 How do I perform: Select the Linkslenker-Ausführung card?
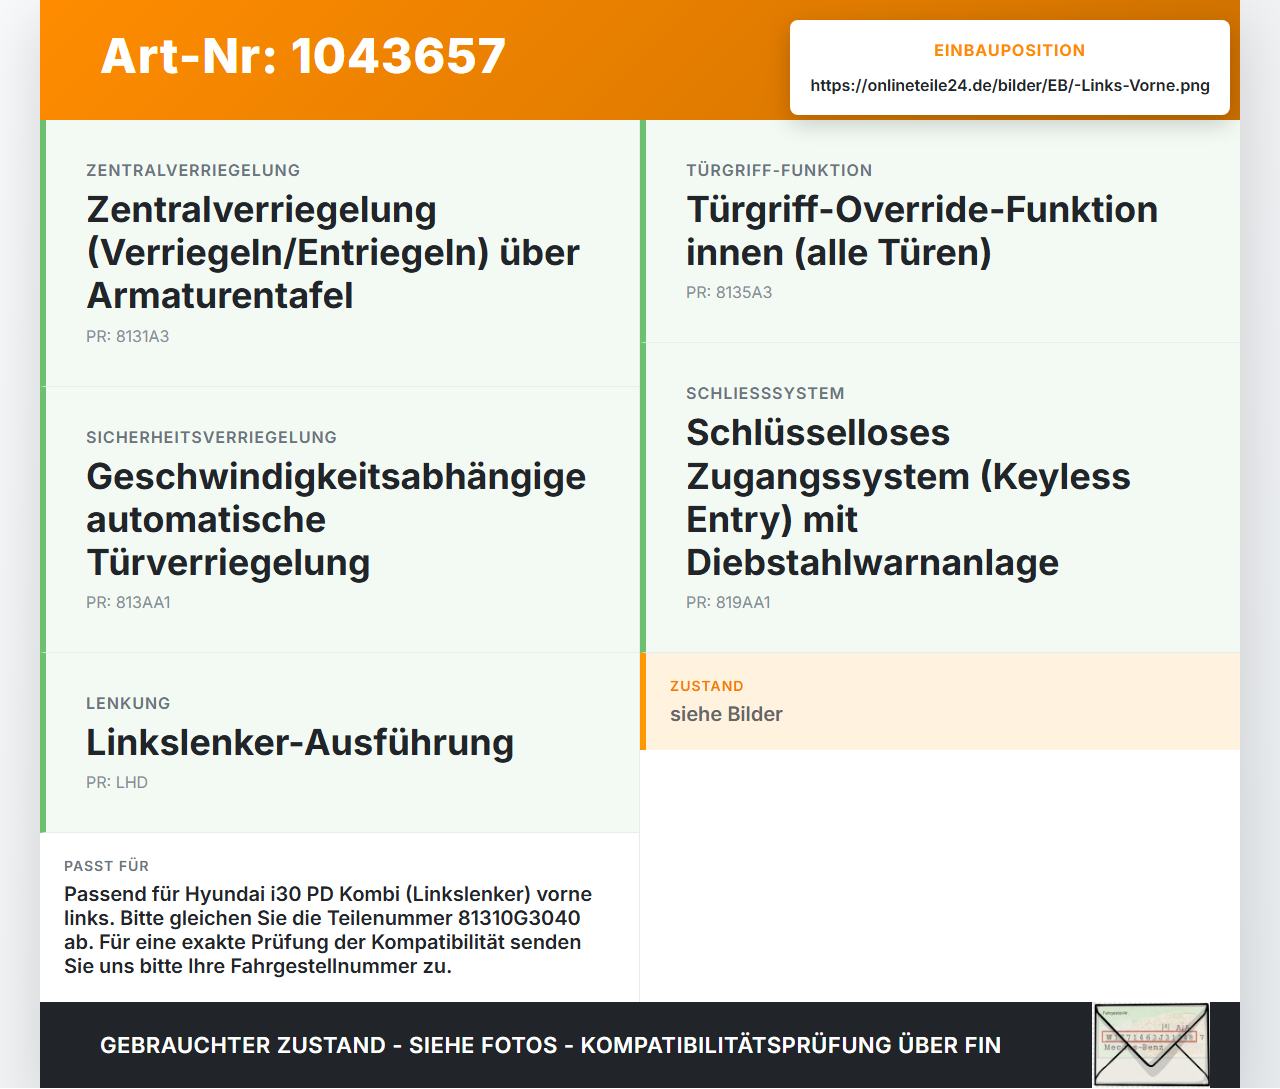(340, 743)
